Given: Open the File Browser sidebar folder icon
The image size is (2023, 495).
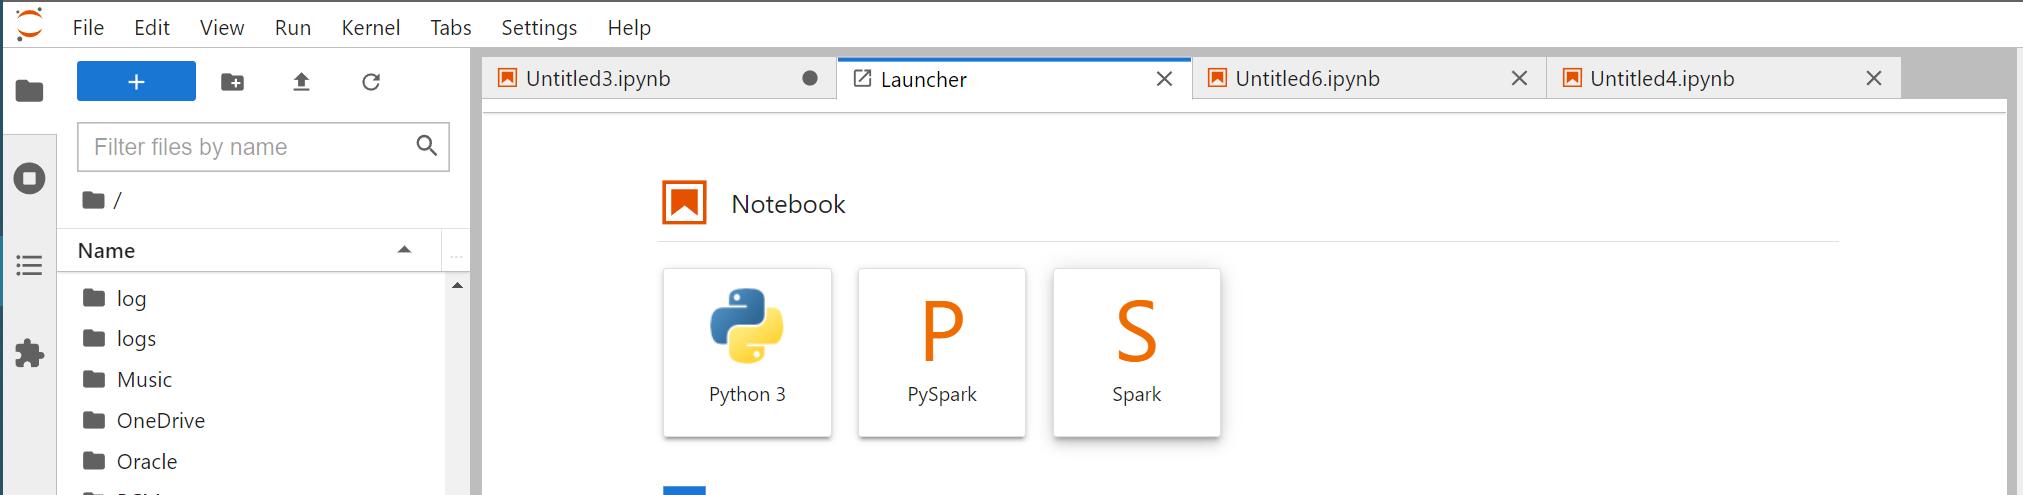Looking at the screenshot, I should tap(30, 91).
